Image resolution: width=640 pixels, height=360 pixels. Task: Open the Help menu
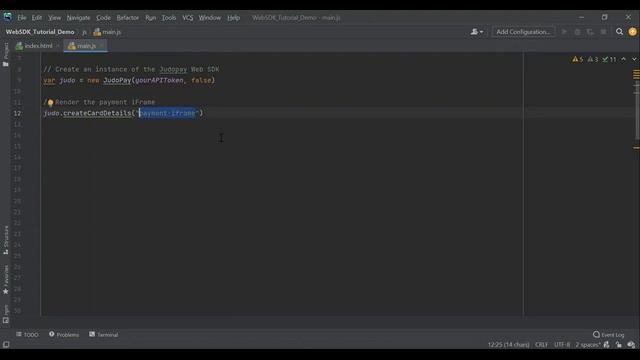(x=233, y=18)
